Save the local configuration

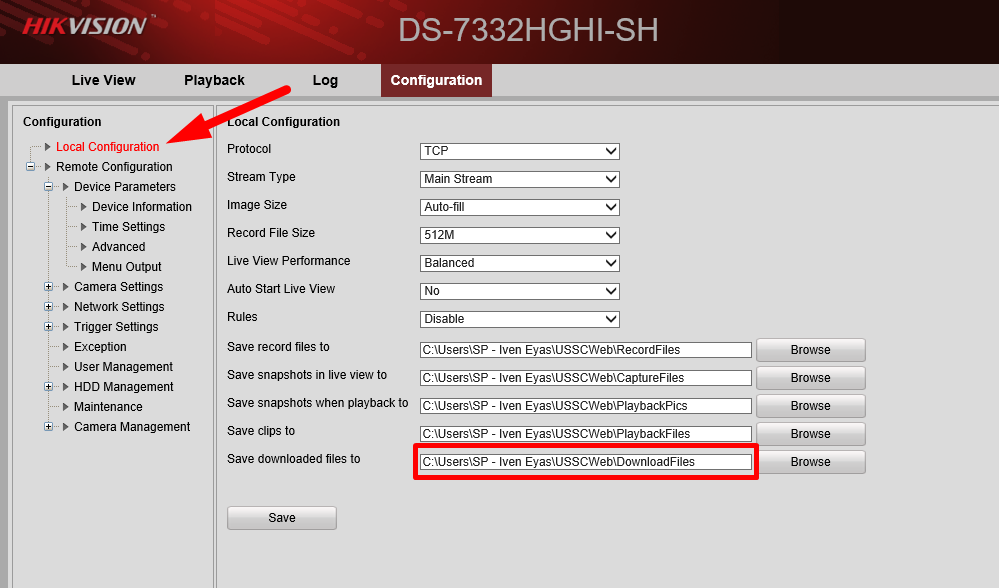tap(282, 518)
